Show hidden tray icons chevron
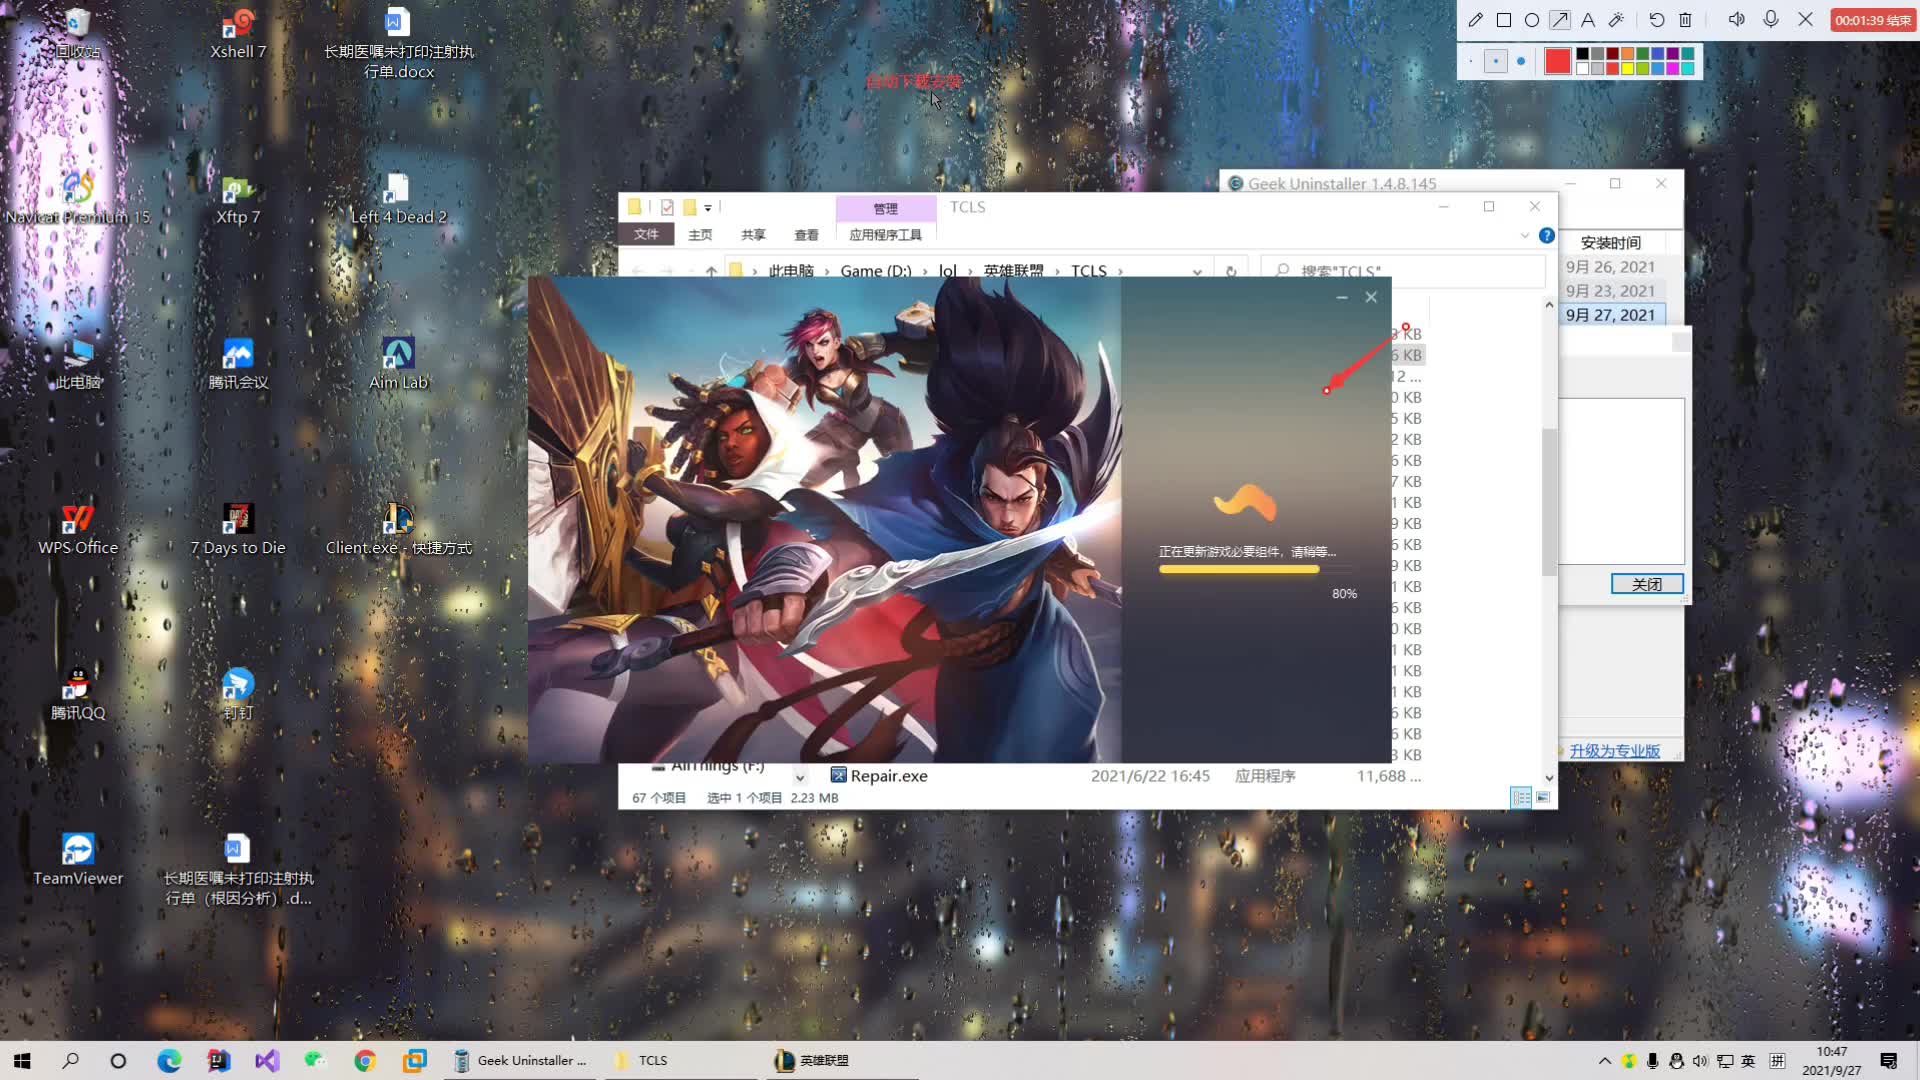1920x1080 pixels. coord(1605,1061)
